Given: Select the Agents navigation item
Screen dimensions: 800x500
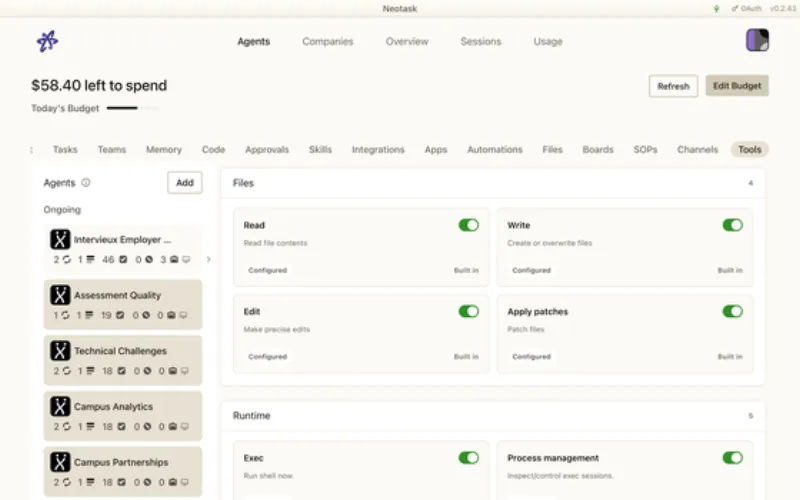Looking at the screenshot, I should pyautogui.click(x=254, y=41).
